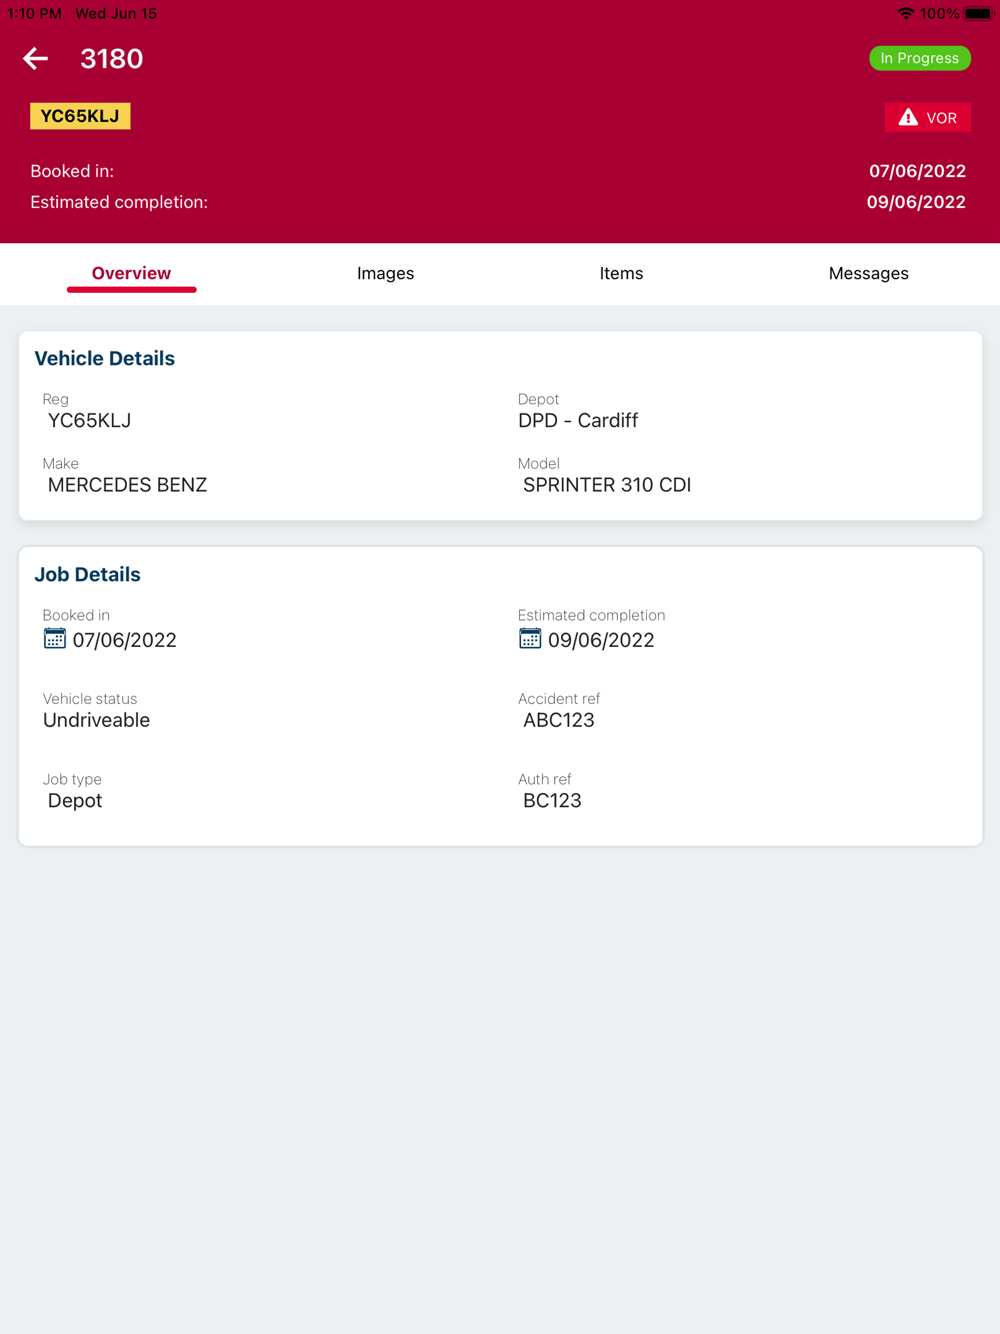The image size is (1000, 1334).
Task: Select the Make value MERCEDES BENZ
Action: [x=127, y=485]
